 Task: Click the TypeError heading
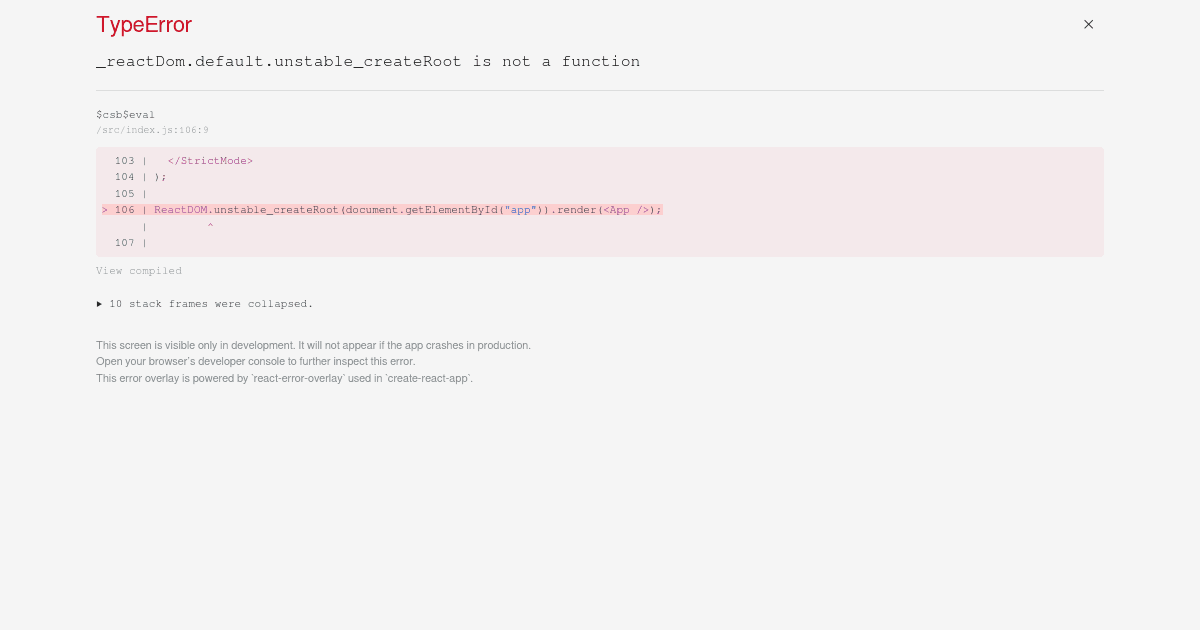(x=143, y=25)
